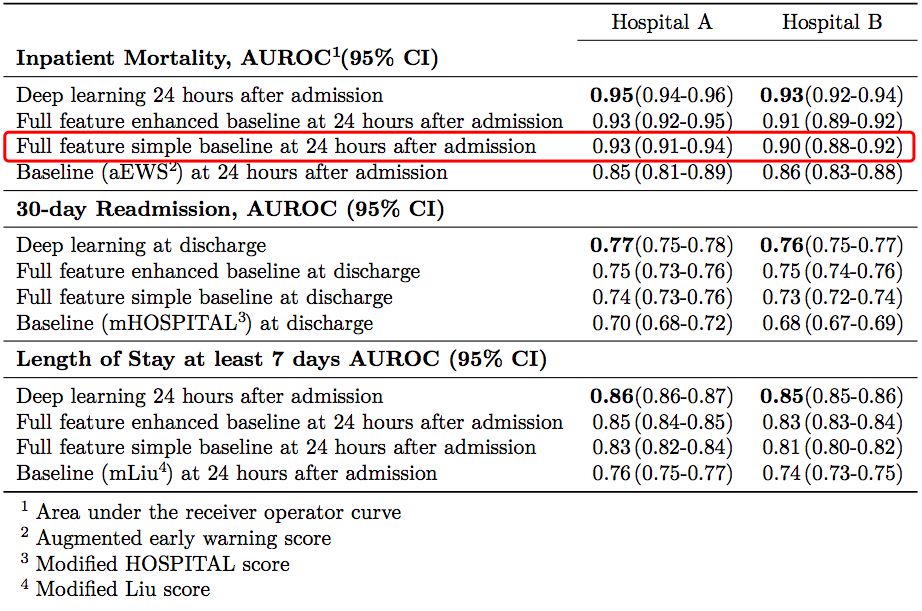
Task: Click Hospital A value 0.85 (0.81-0.89)
Action: click(662, 172)
